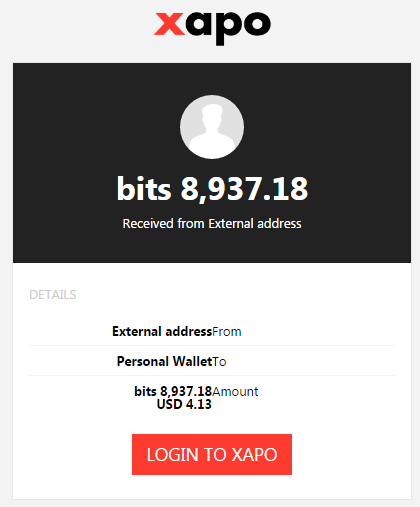The width and height of the screenshot is (420, 507).
Task: Select the "Personal Wallet" value
Action: [164, 361]
